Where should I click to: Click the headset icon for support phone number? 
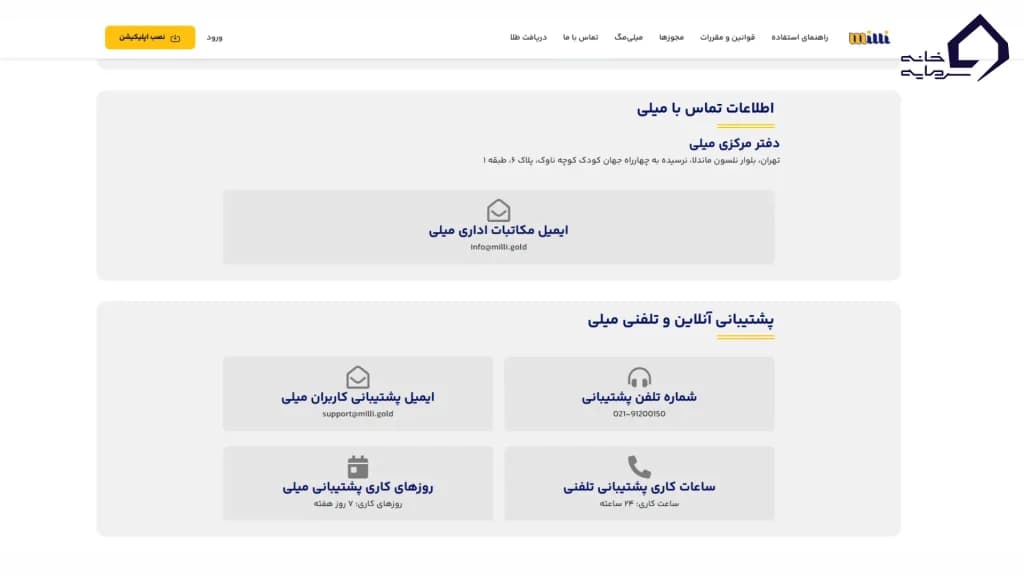[x=639, y=378]
